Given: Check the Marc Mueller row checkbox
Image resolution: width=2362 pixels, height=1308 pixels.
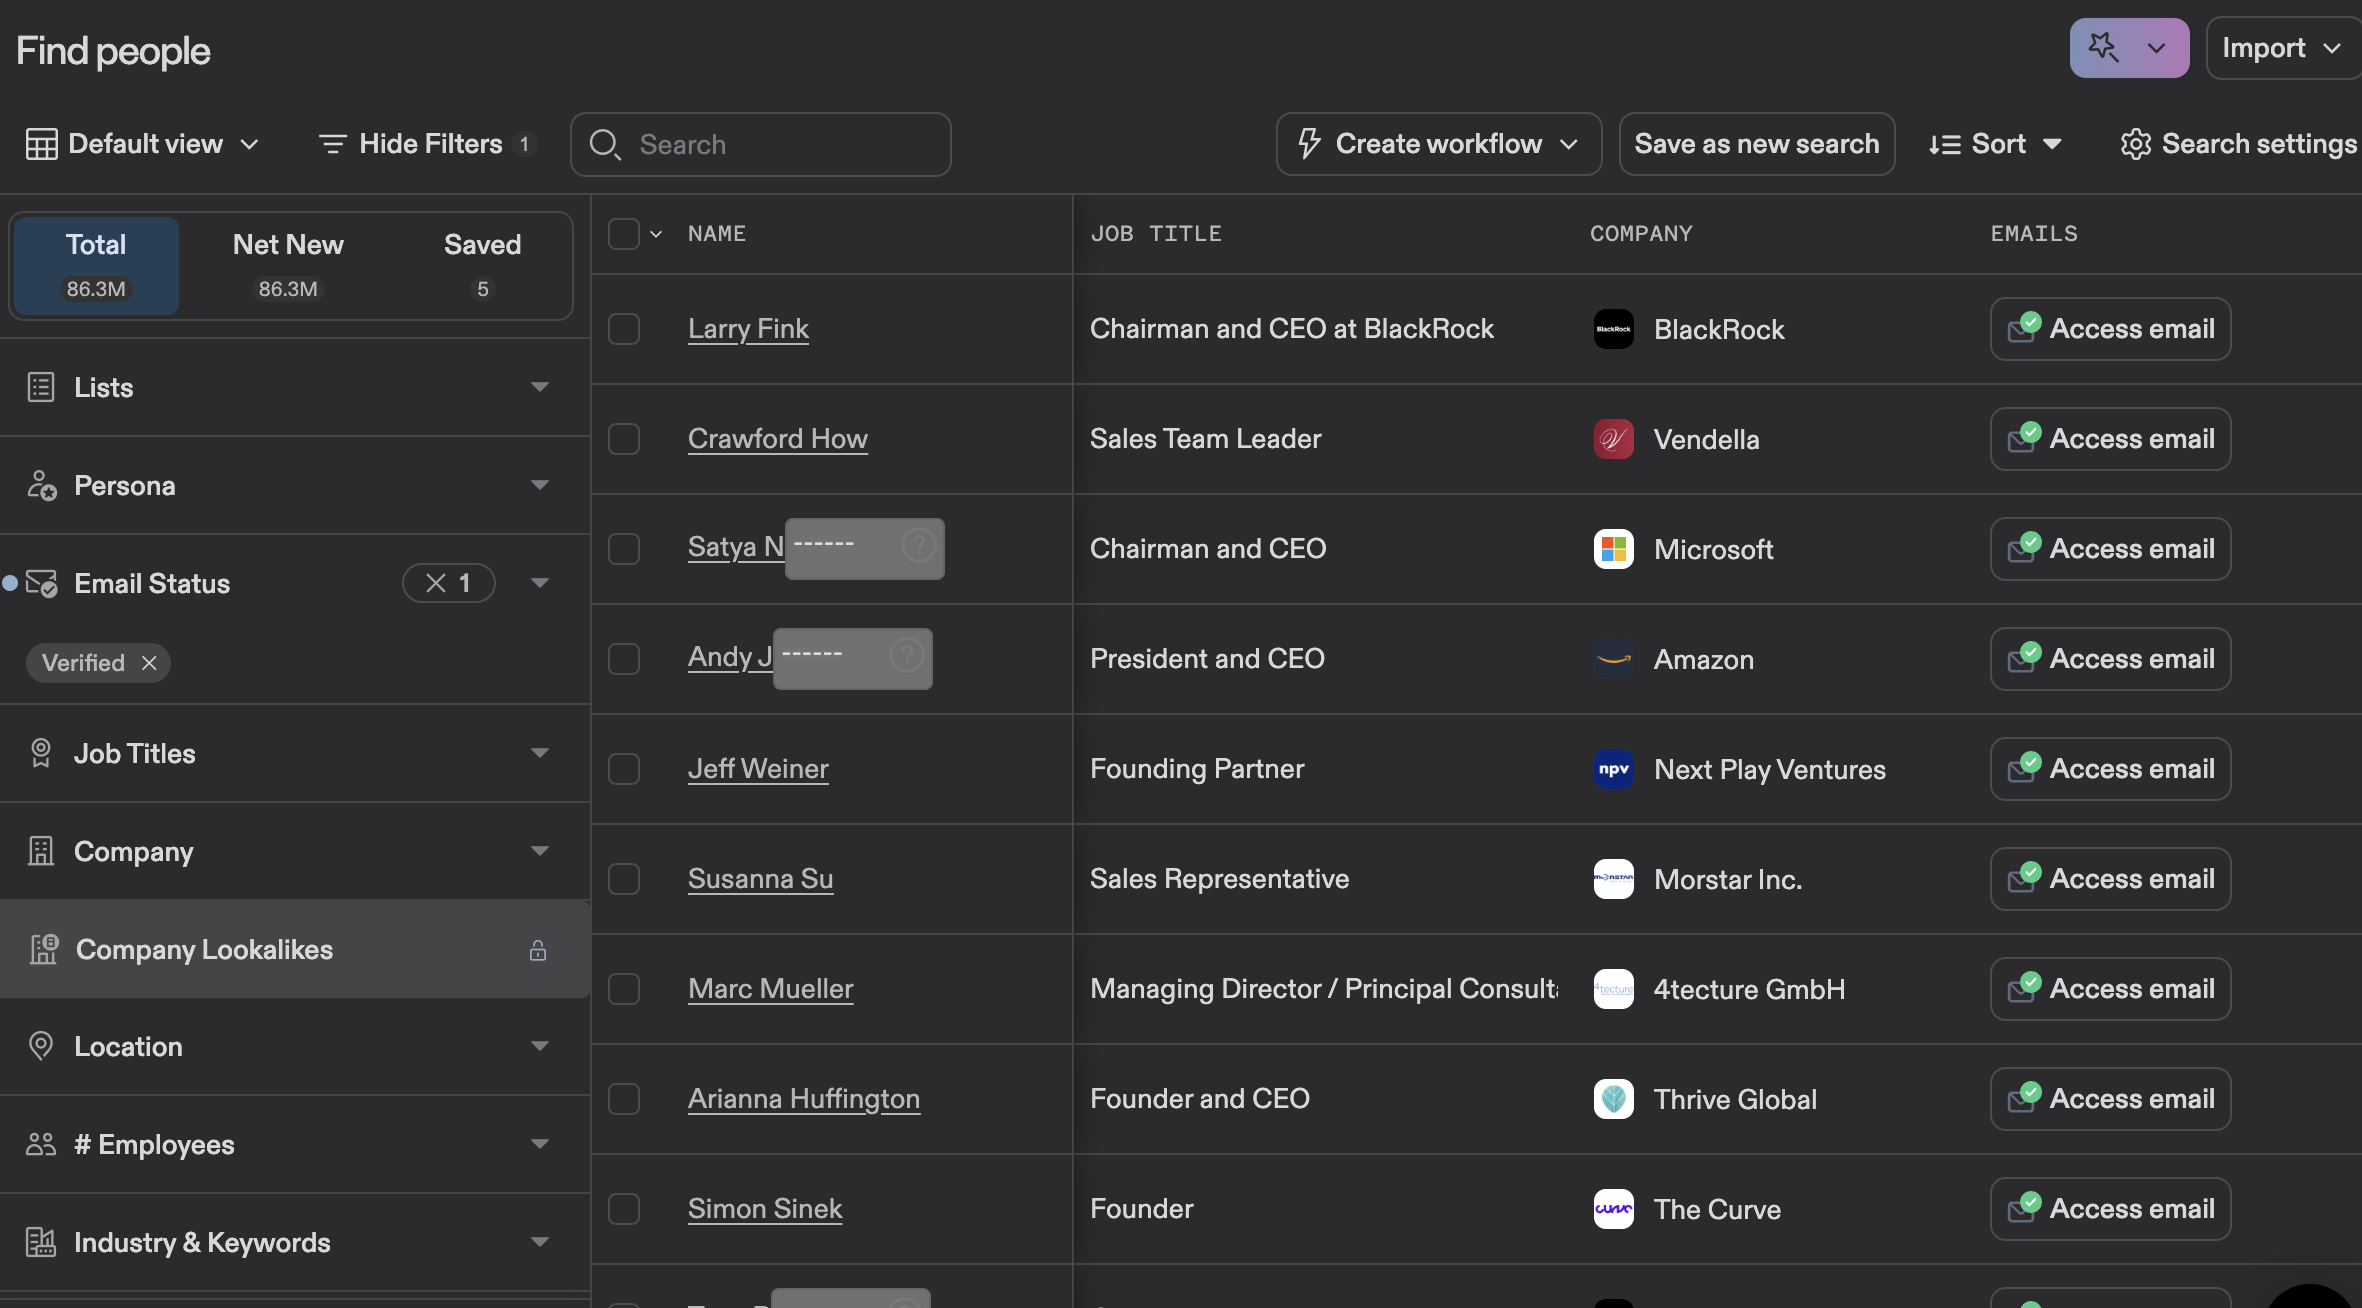Looking at the screenshot, I should (x=624, y=989).
